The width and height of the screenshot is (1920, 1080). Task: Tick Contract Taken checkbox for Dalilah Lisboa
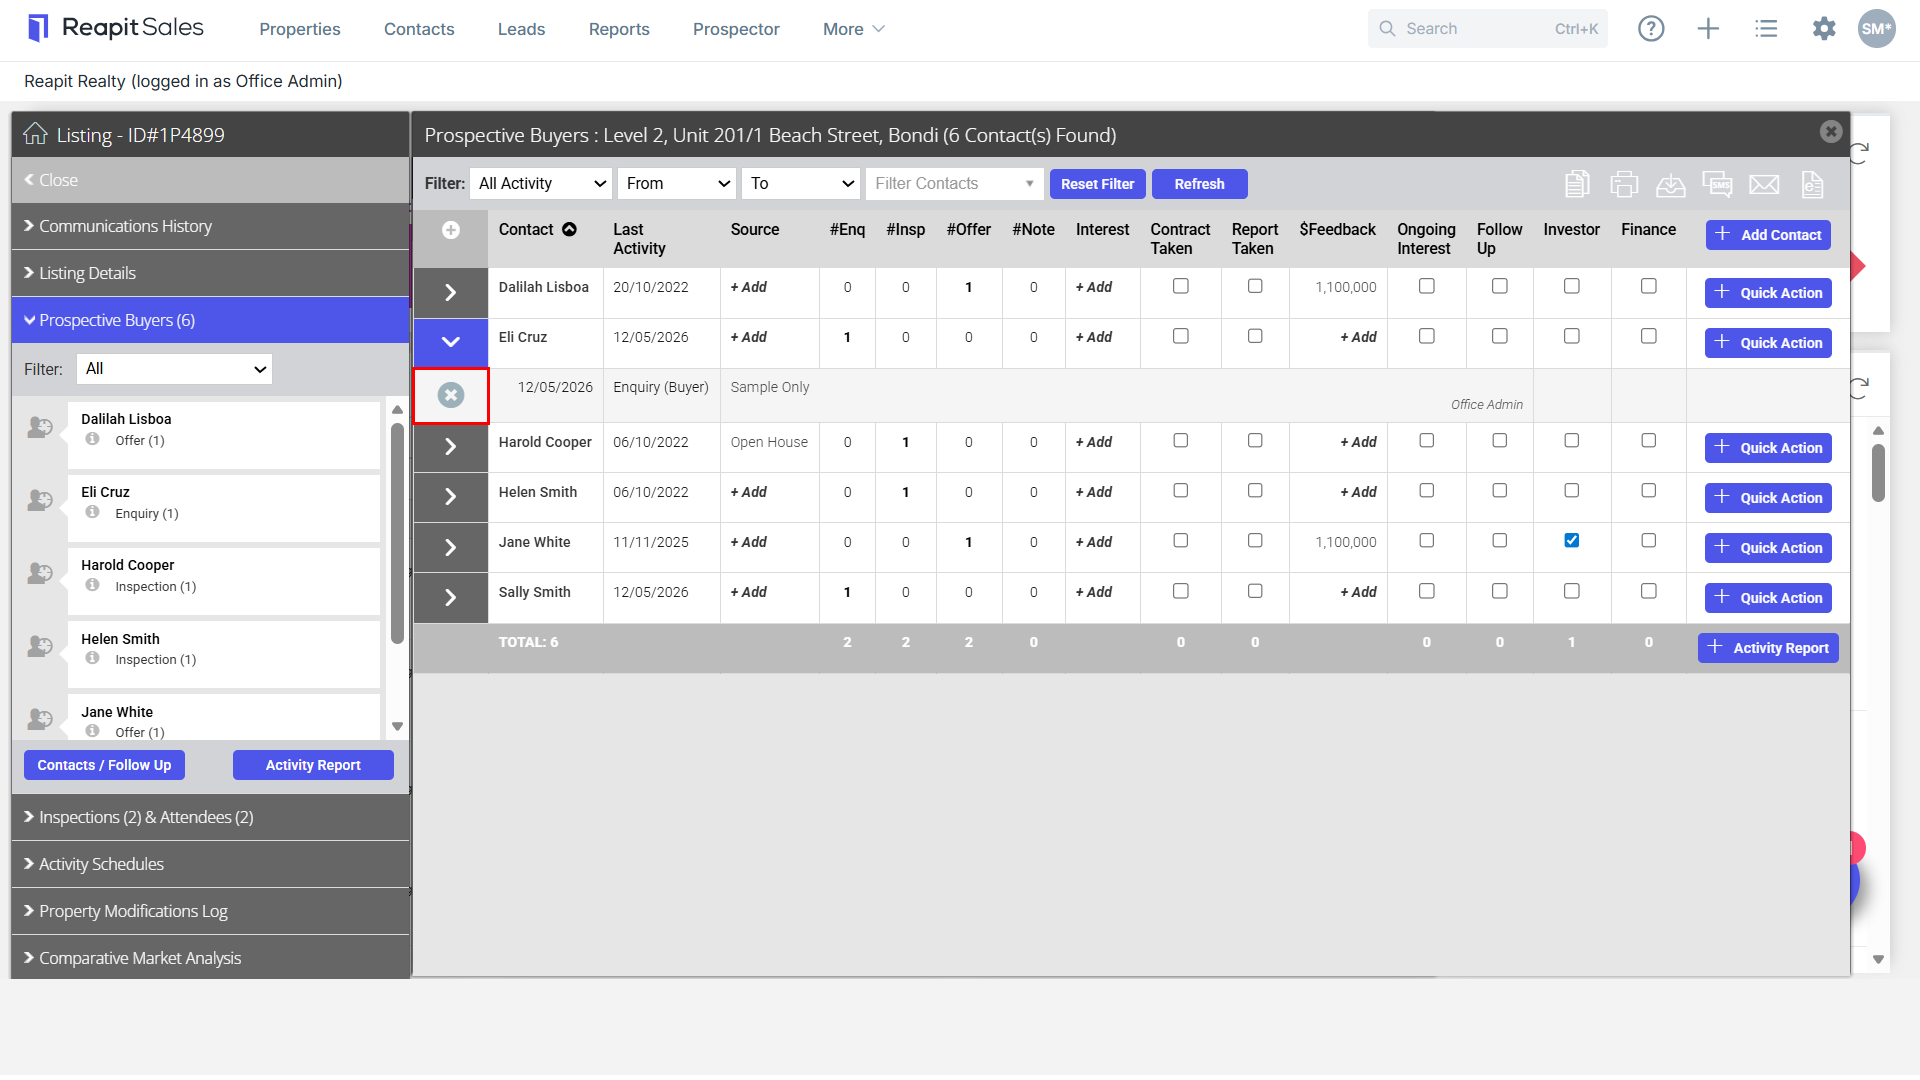1181,287
